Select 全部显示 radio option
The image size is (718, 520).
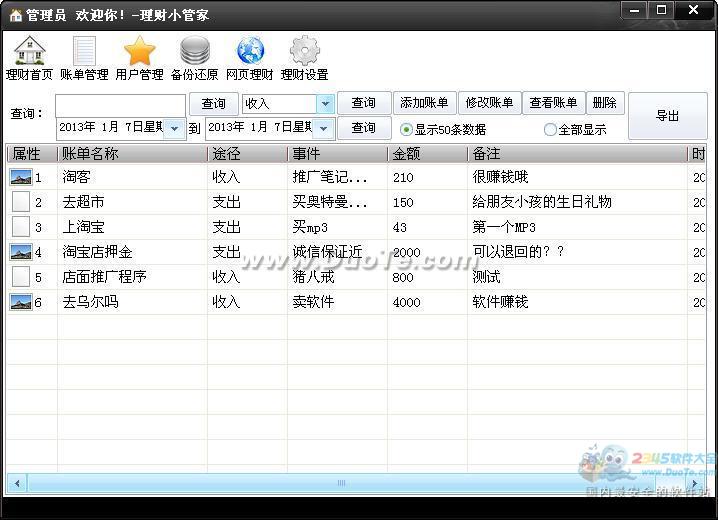tap(550, 130)
